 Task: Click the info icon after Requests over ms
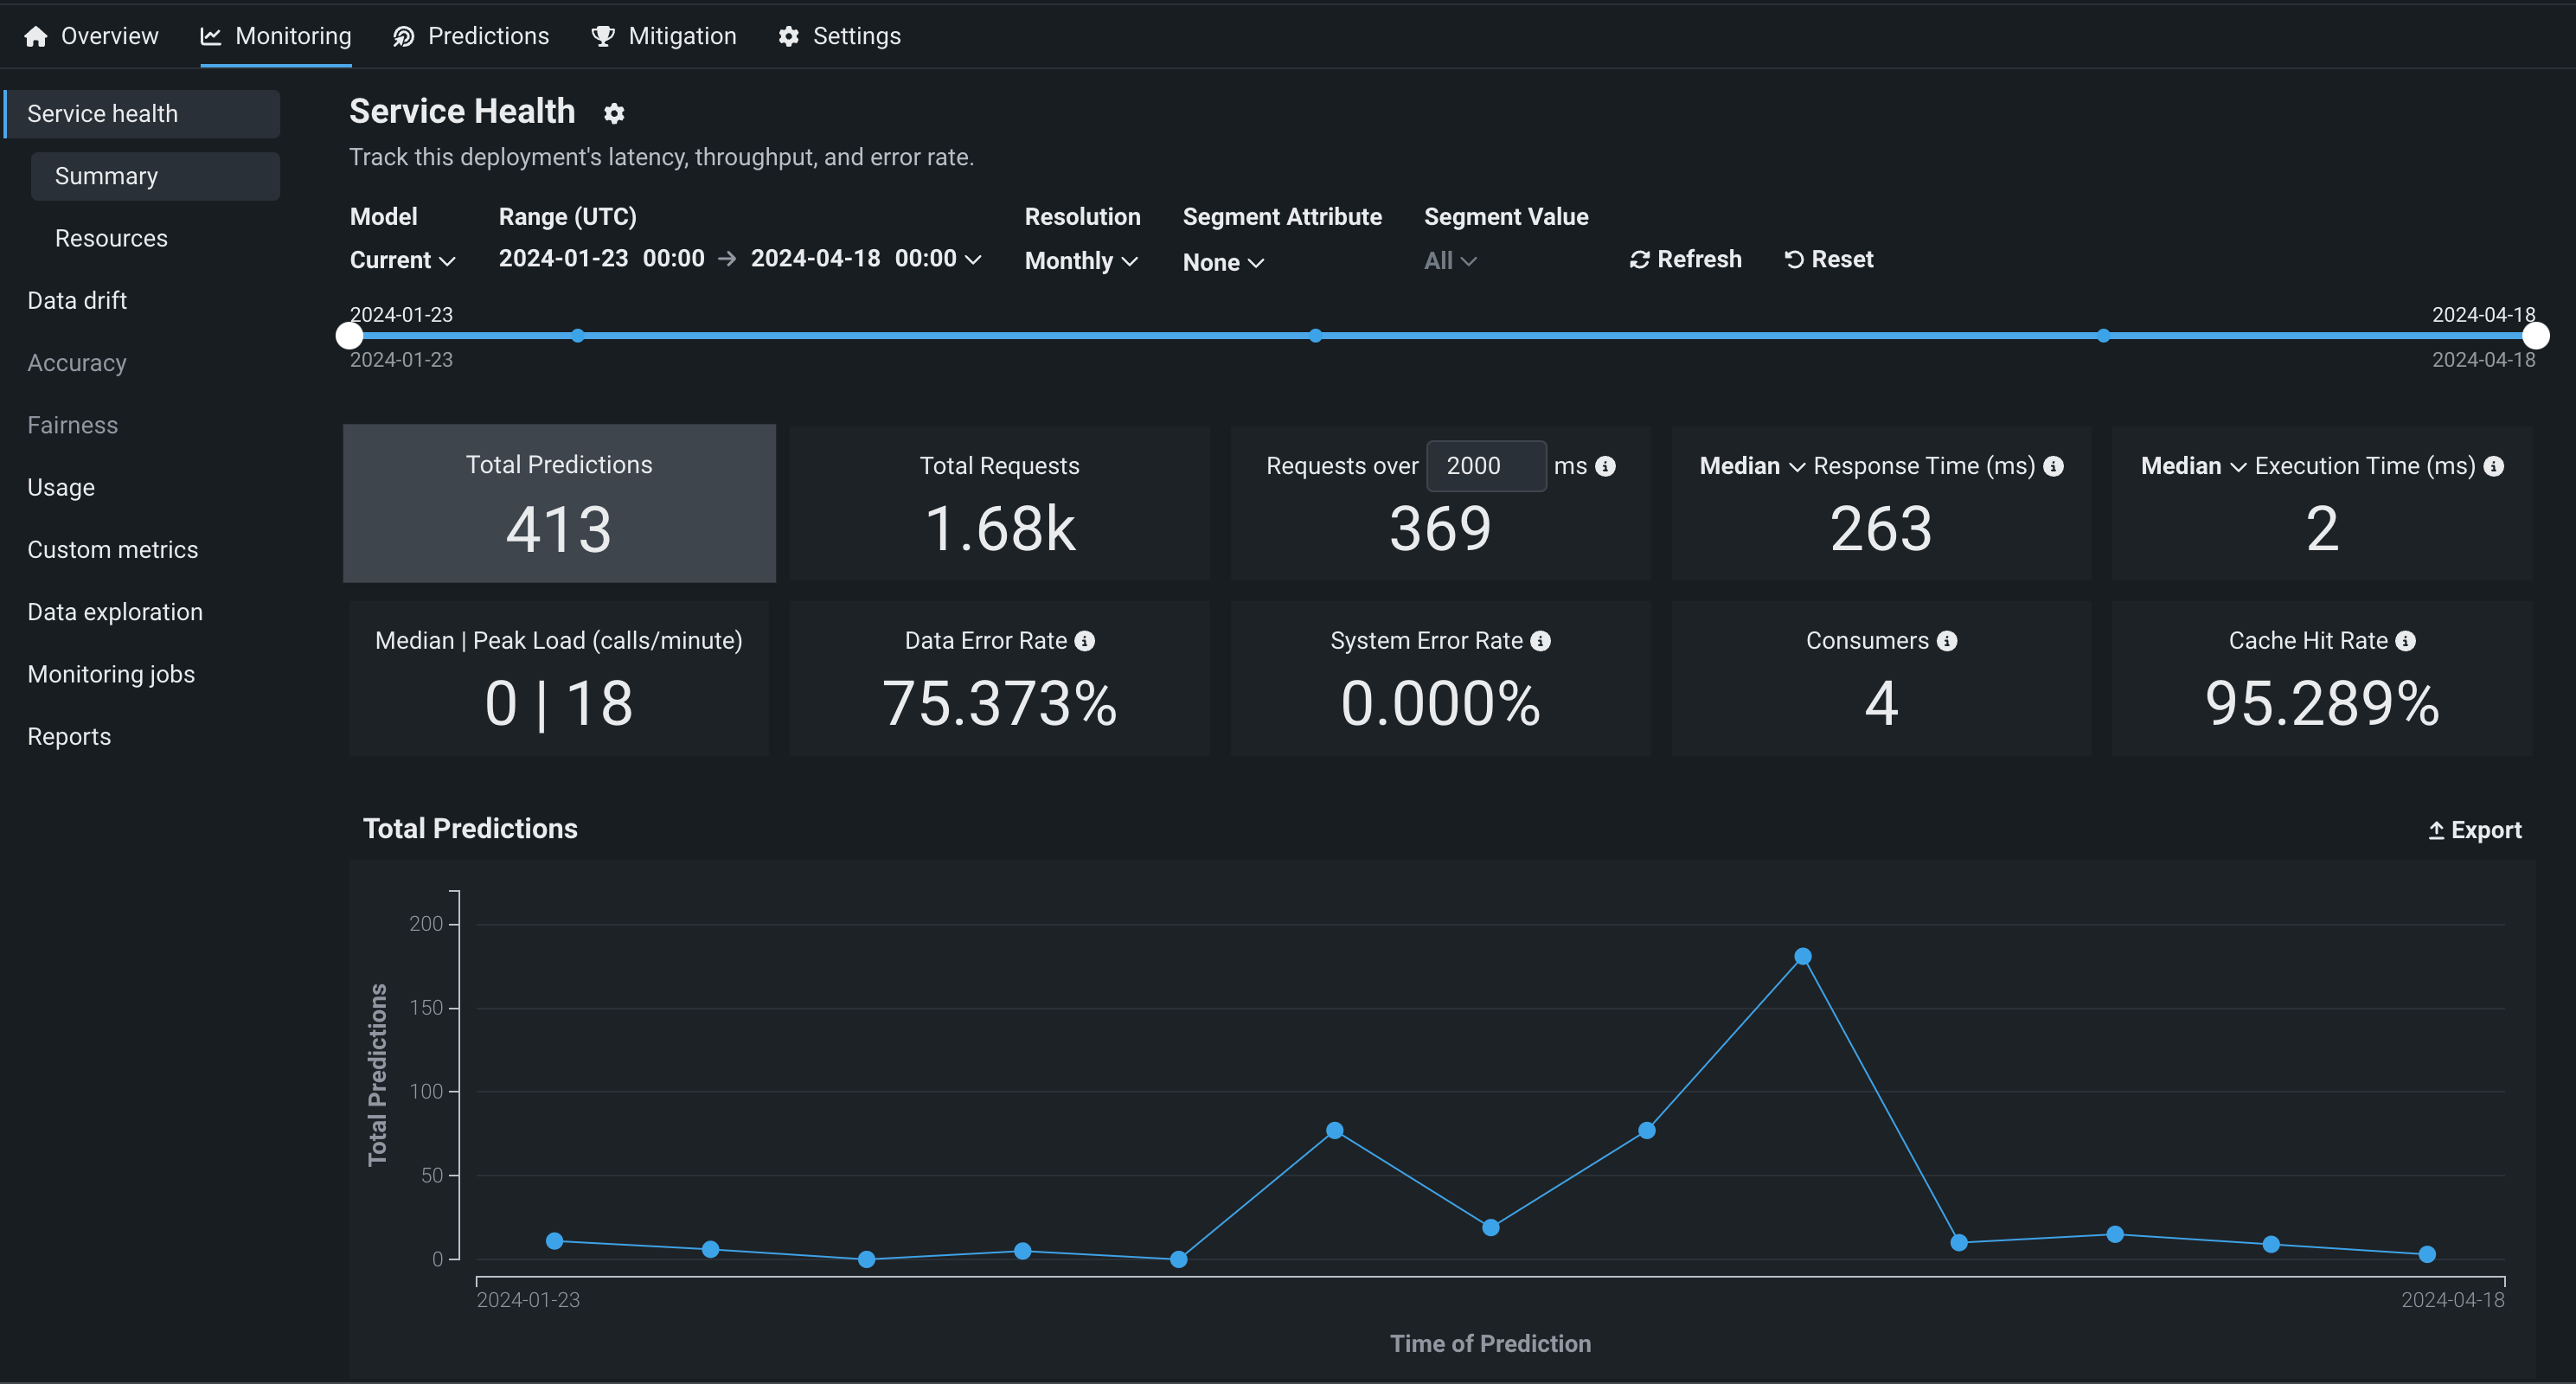1606,466
